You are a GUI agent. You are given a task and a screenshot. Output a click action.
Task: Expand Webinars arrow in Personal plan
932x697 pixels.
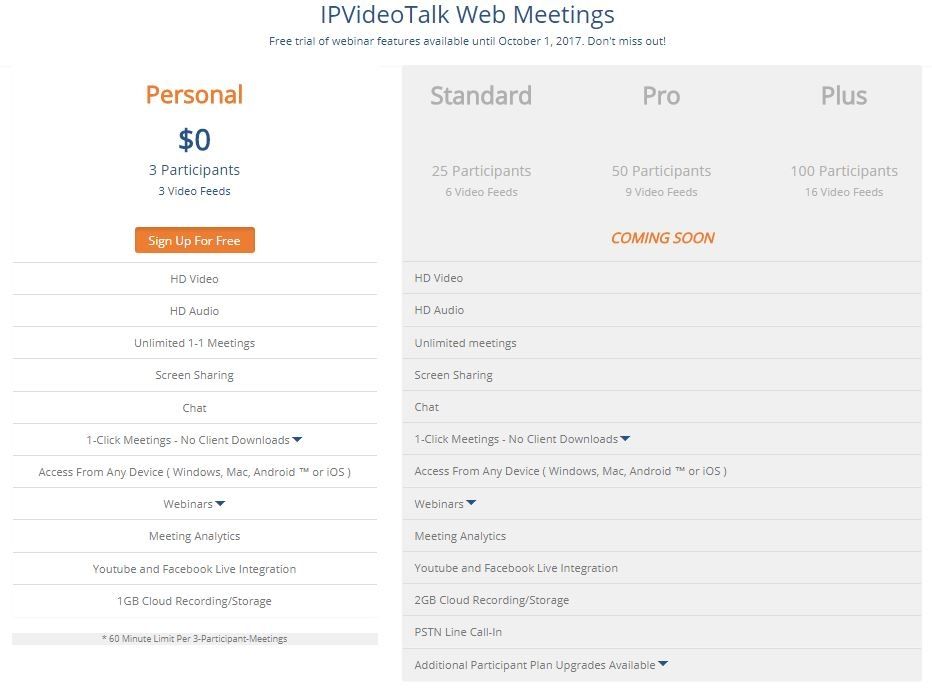tap(220, 504)
